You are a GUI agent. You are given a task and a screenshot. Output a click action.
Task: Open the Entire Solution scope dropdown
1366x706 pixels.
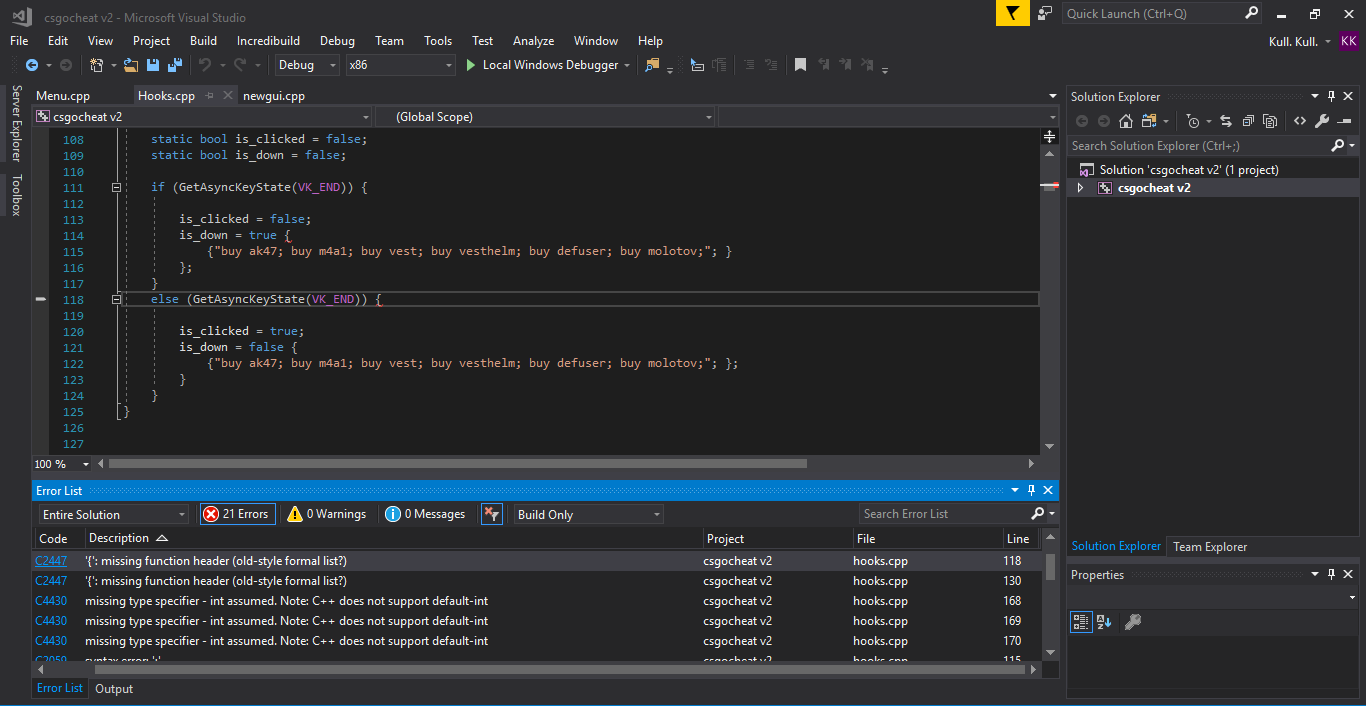point(113,514)
